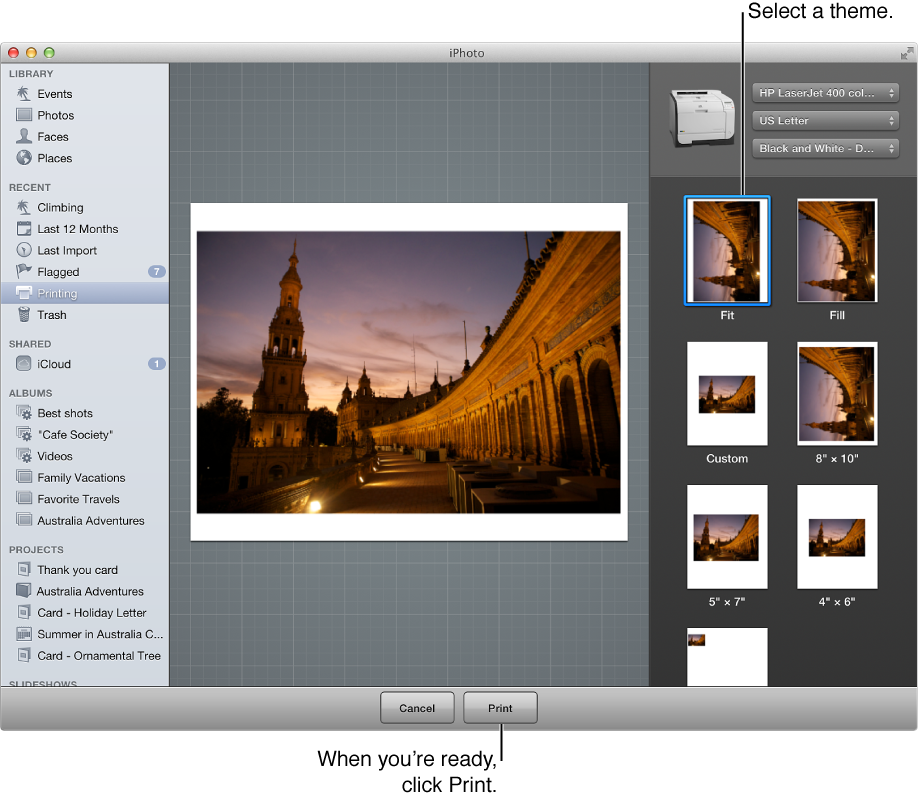Open the Black and White preset dropdown
This screenshot has width=918, height=804.
pyautogui.click(x=825, y=148)
